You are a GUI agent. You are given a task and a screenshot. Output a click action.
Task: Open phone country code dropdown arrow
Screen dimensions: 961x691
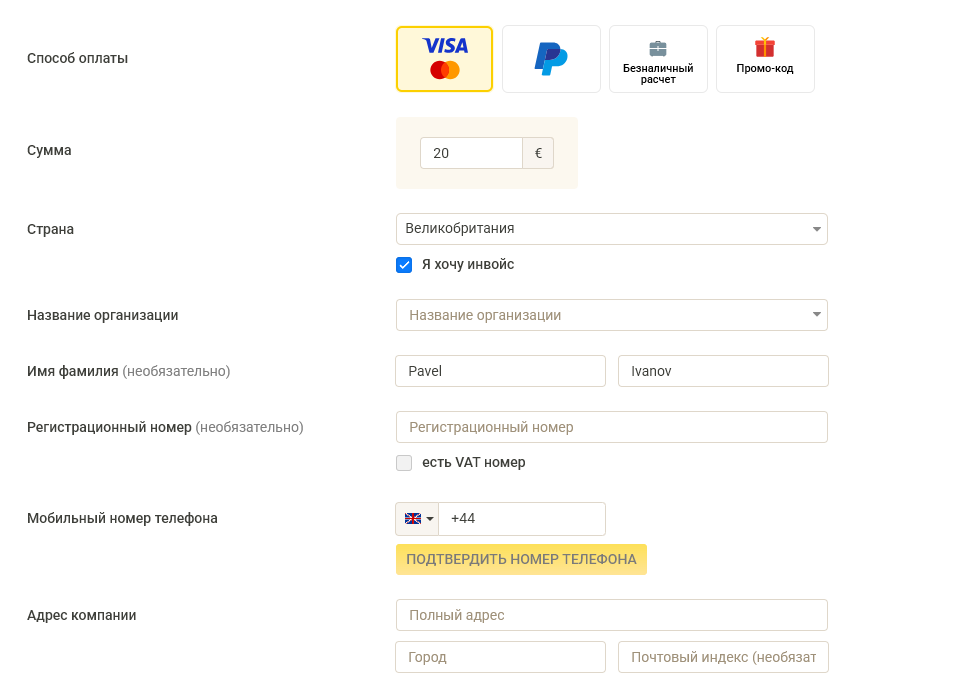coord(430,519)
